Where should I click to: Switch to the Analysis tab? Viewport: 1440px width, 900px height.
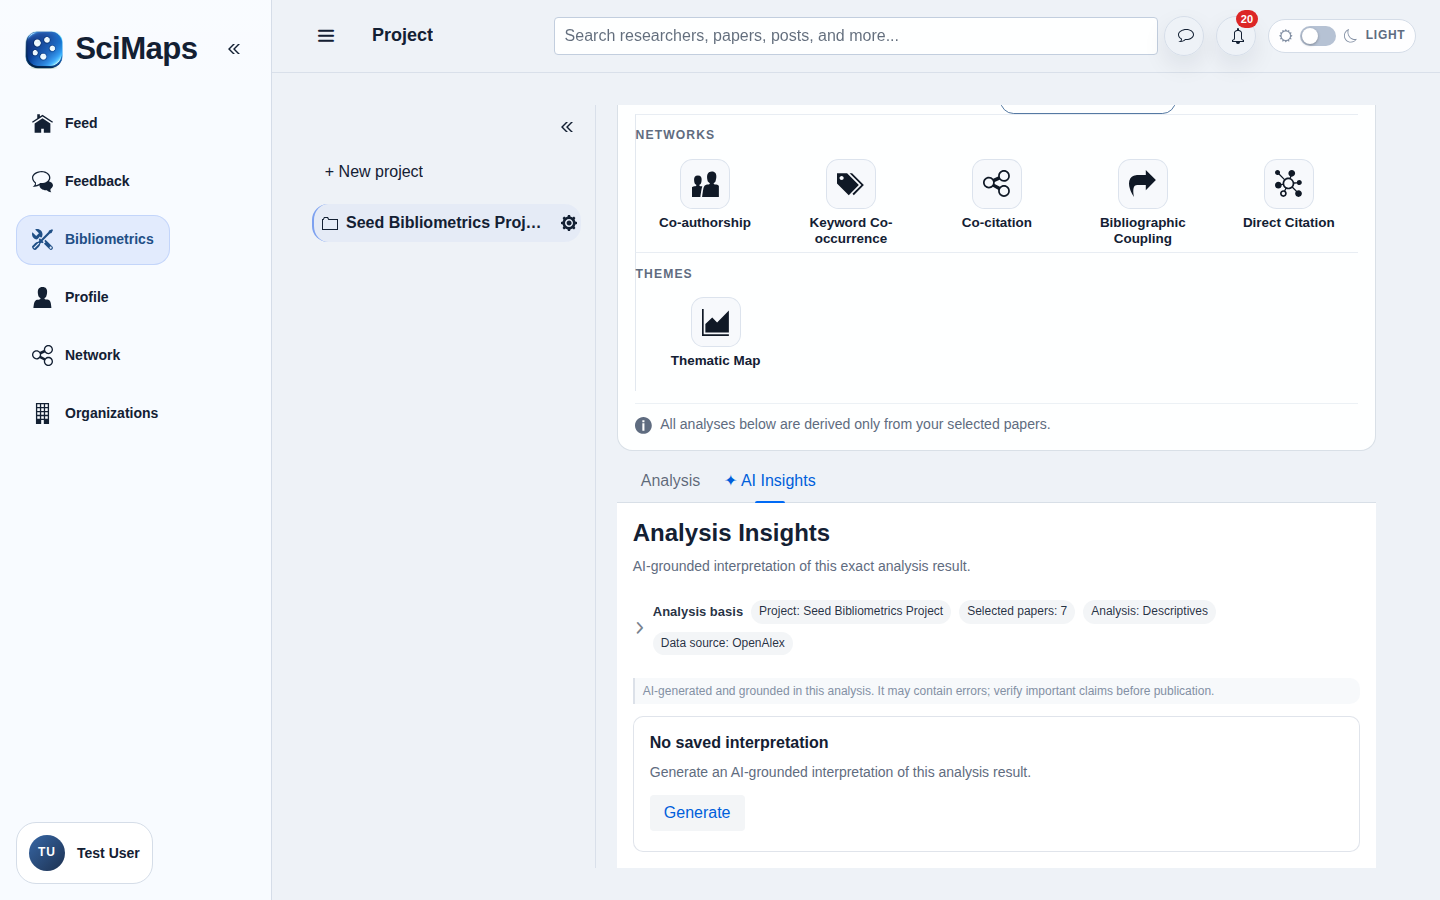pos(670,481)
